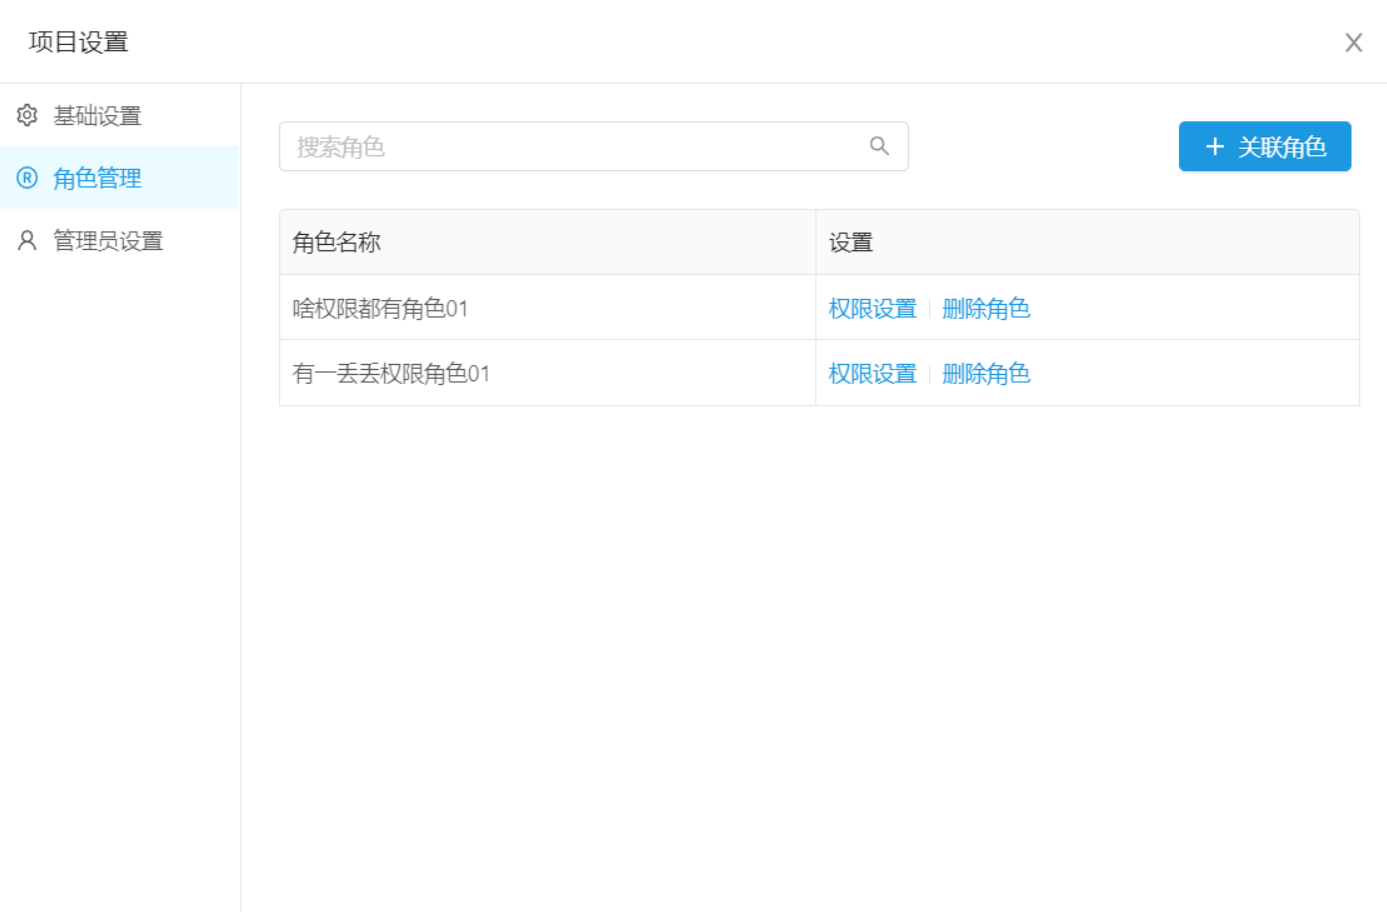Click the person icon beside 管理员设置
Screen dimensions: 1387x912
[26, 240]
